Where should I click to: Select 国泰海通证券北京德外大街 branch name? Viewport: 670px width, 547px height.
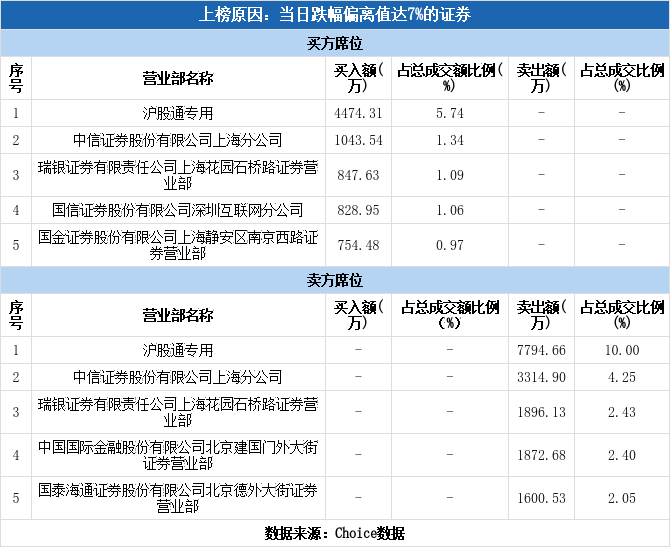(x=178, y=498)
